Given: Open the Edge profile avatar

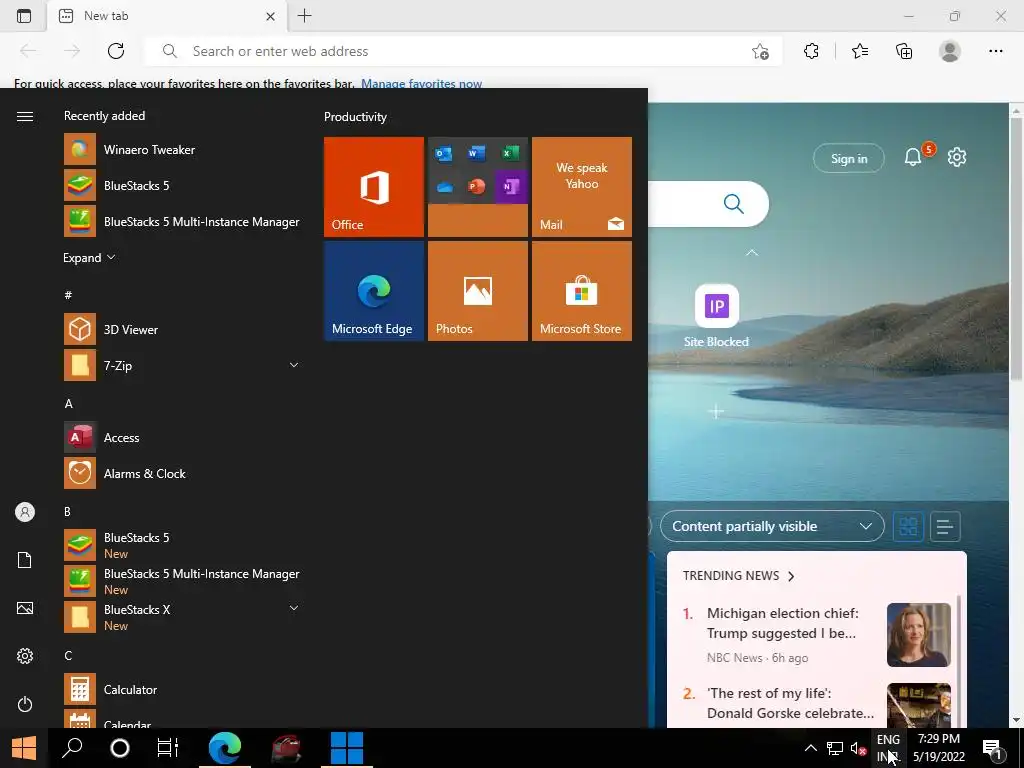Looking at the screenshot, I should click(x=950, y=51).
